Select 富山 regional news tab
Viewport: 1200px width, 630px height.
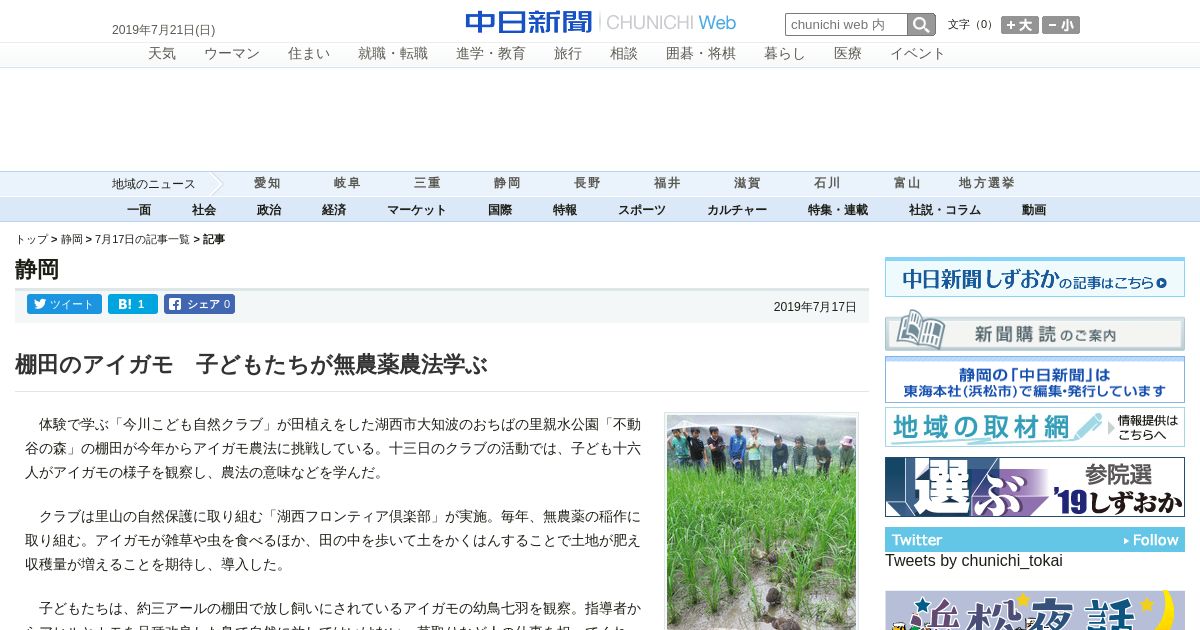pyautogui.click(x=907, y=183)
